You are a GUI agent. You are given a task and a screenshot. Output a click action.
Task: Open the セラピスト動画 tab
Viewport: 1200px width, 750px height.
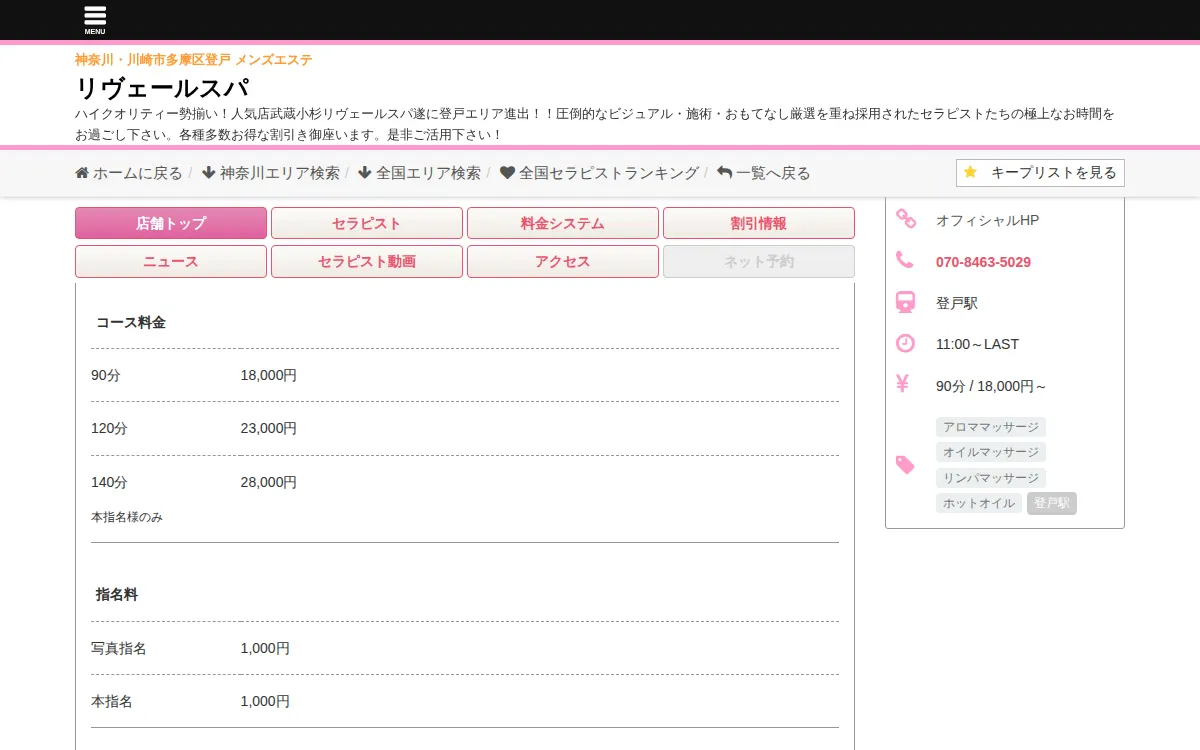[367, 261]
